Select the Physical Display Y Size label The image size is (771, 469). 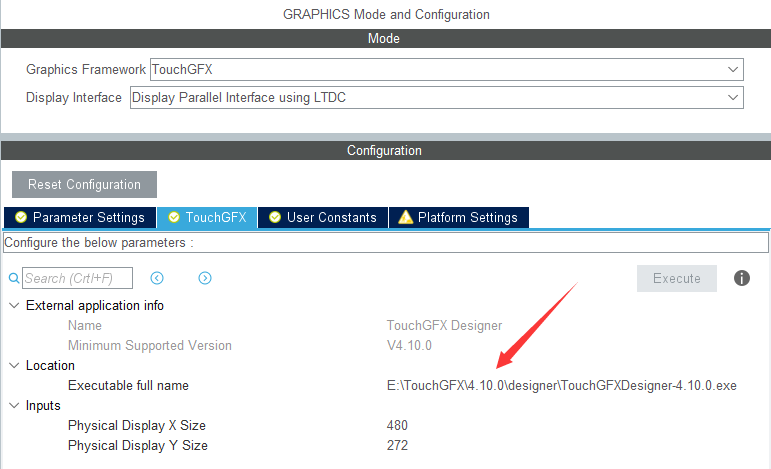point(138,445)
